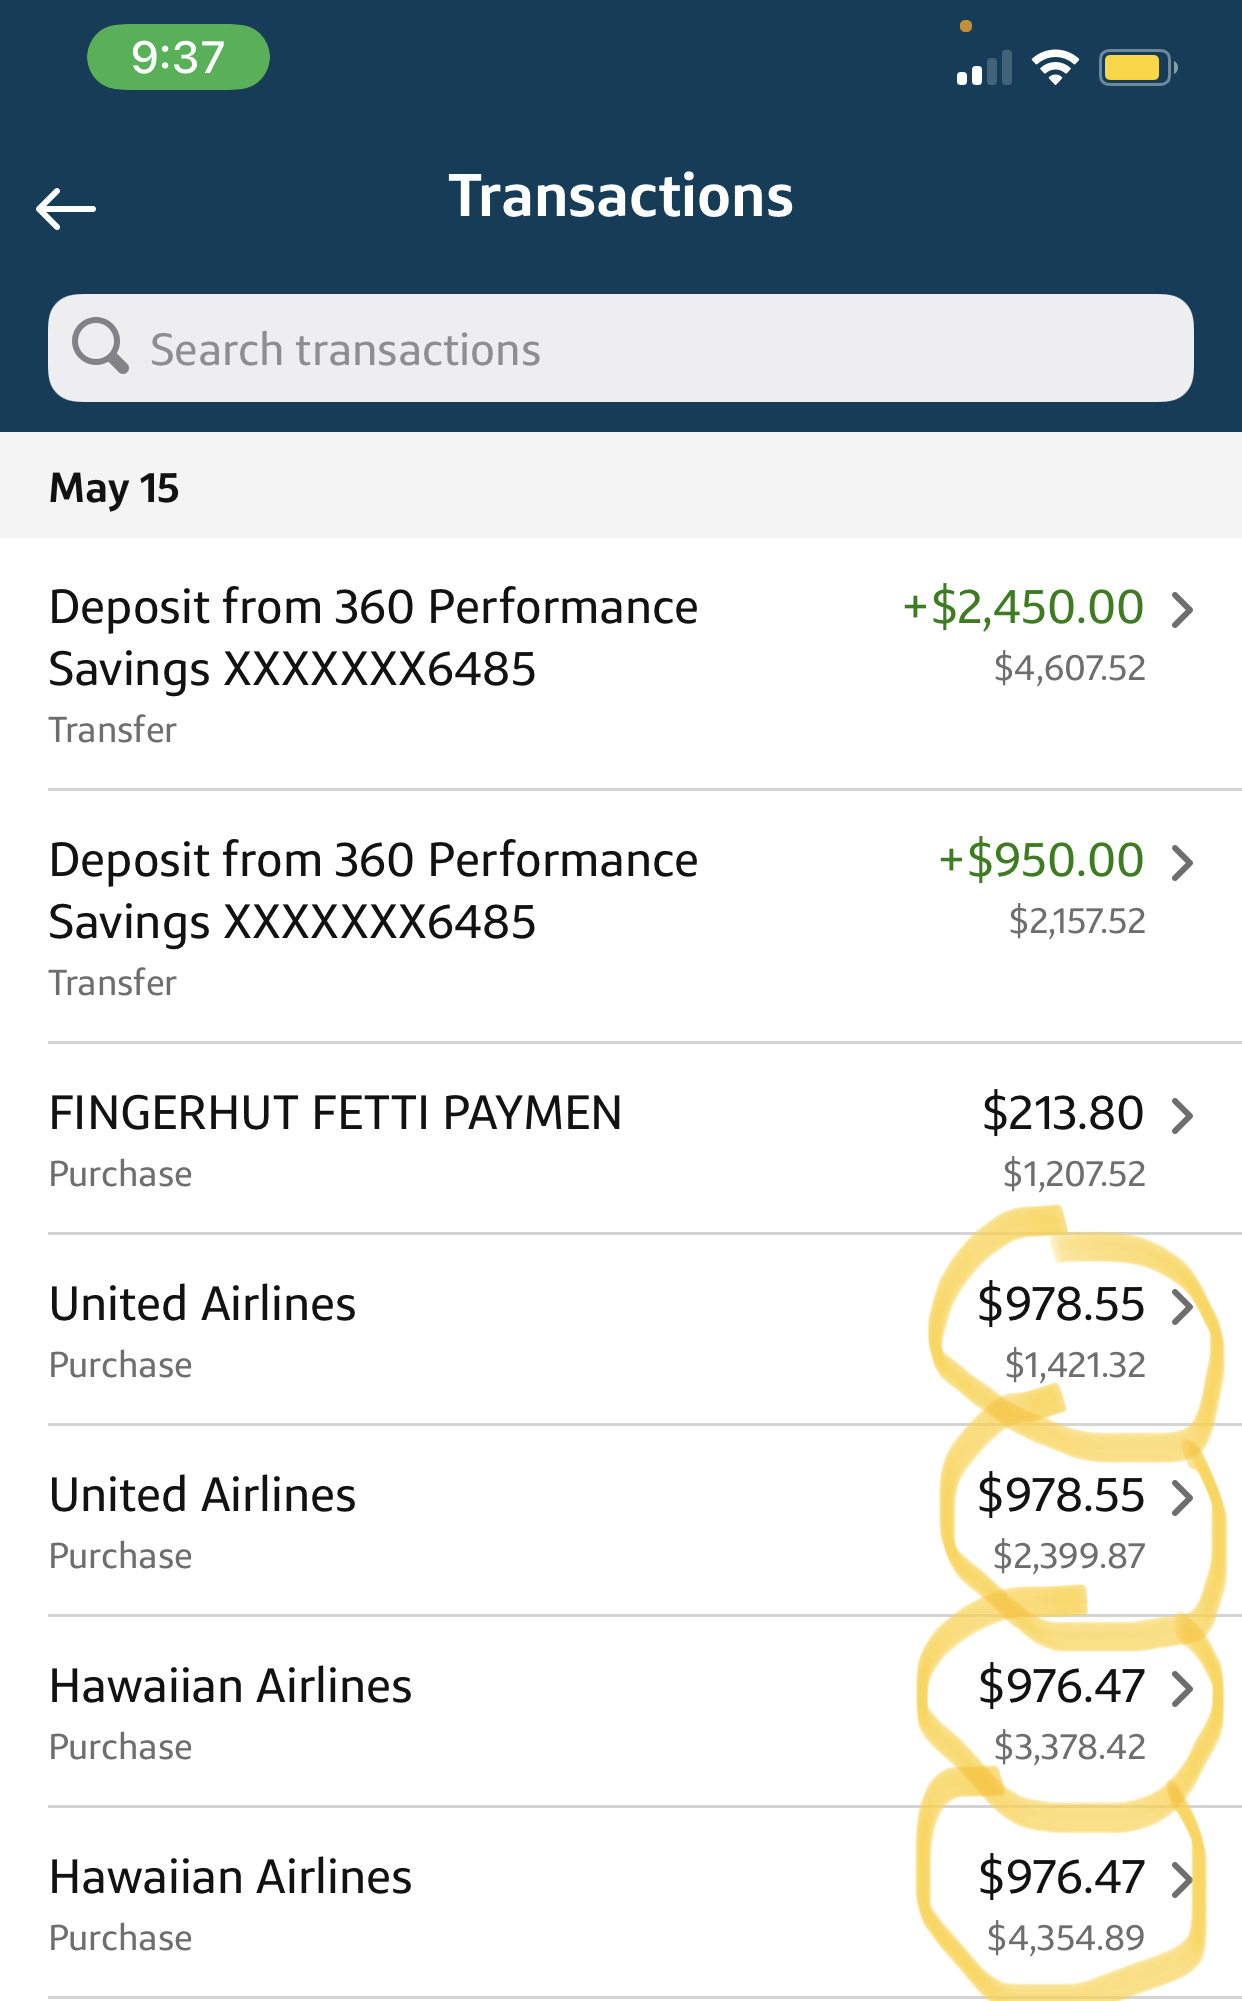Tap the Wi-Fi status icon
1242x2001 pixels.
pyautogui.click(x=1054, y=68)
